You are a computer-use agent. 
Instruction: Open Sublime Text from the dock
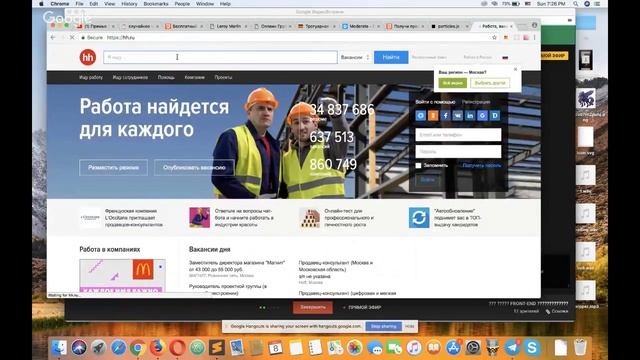[217, 348]
